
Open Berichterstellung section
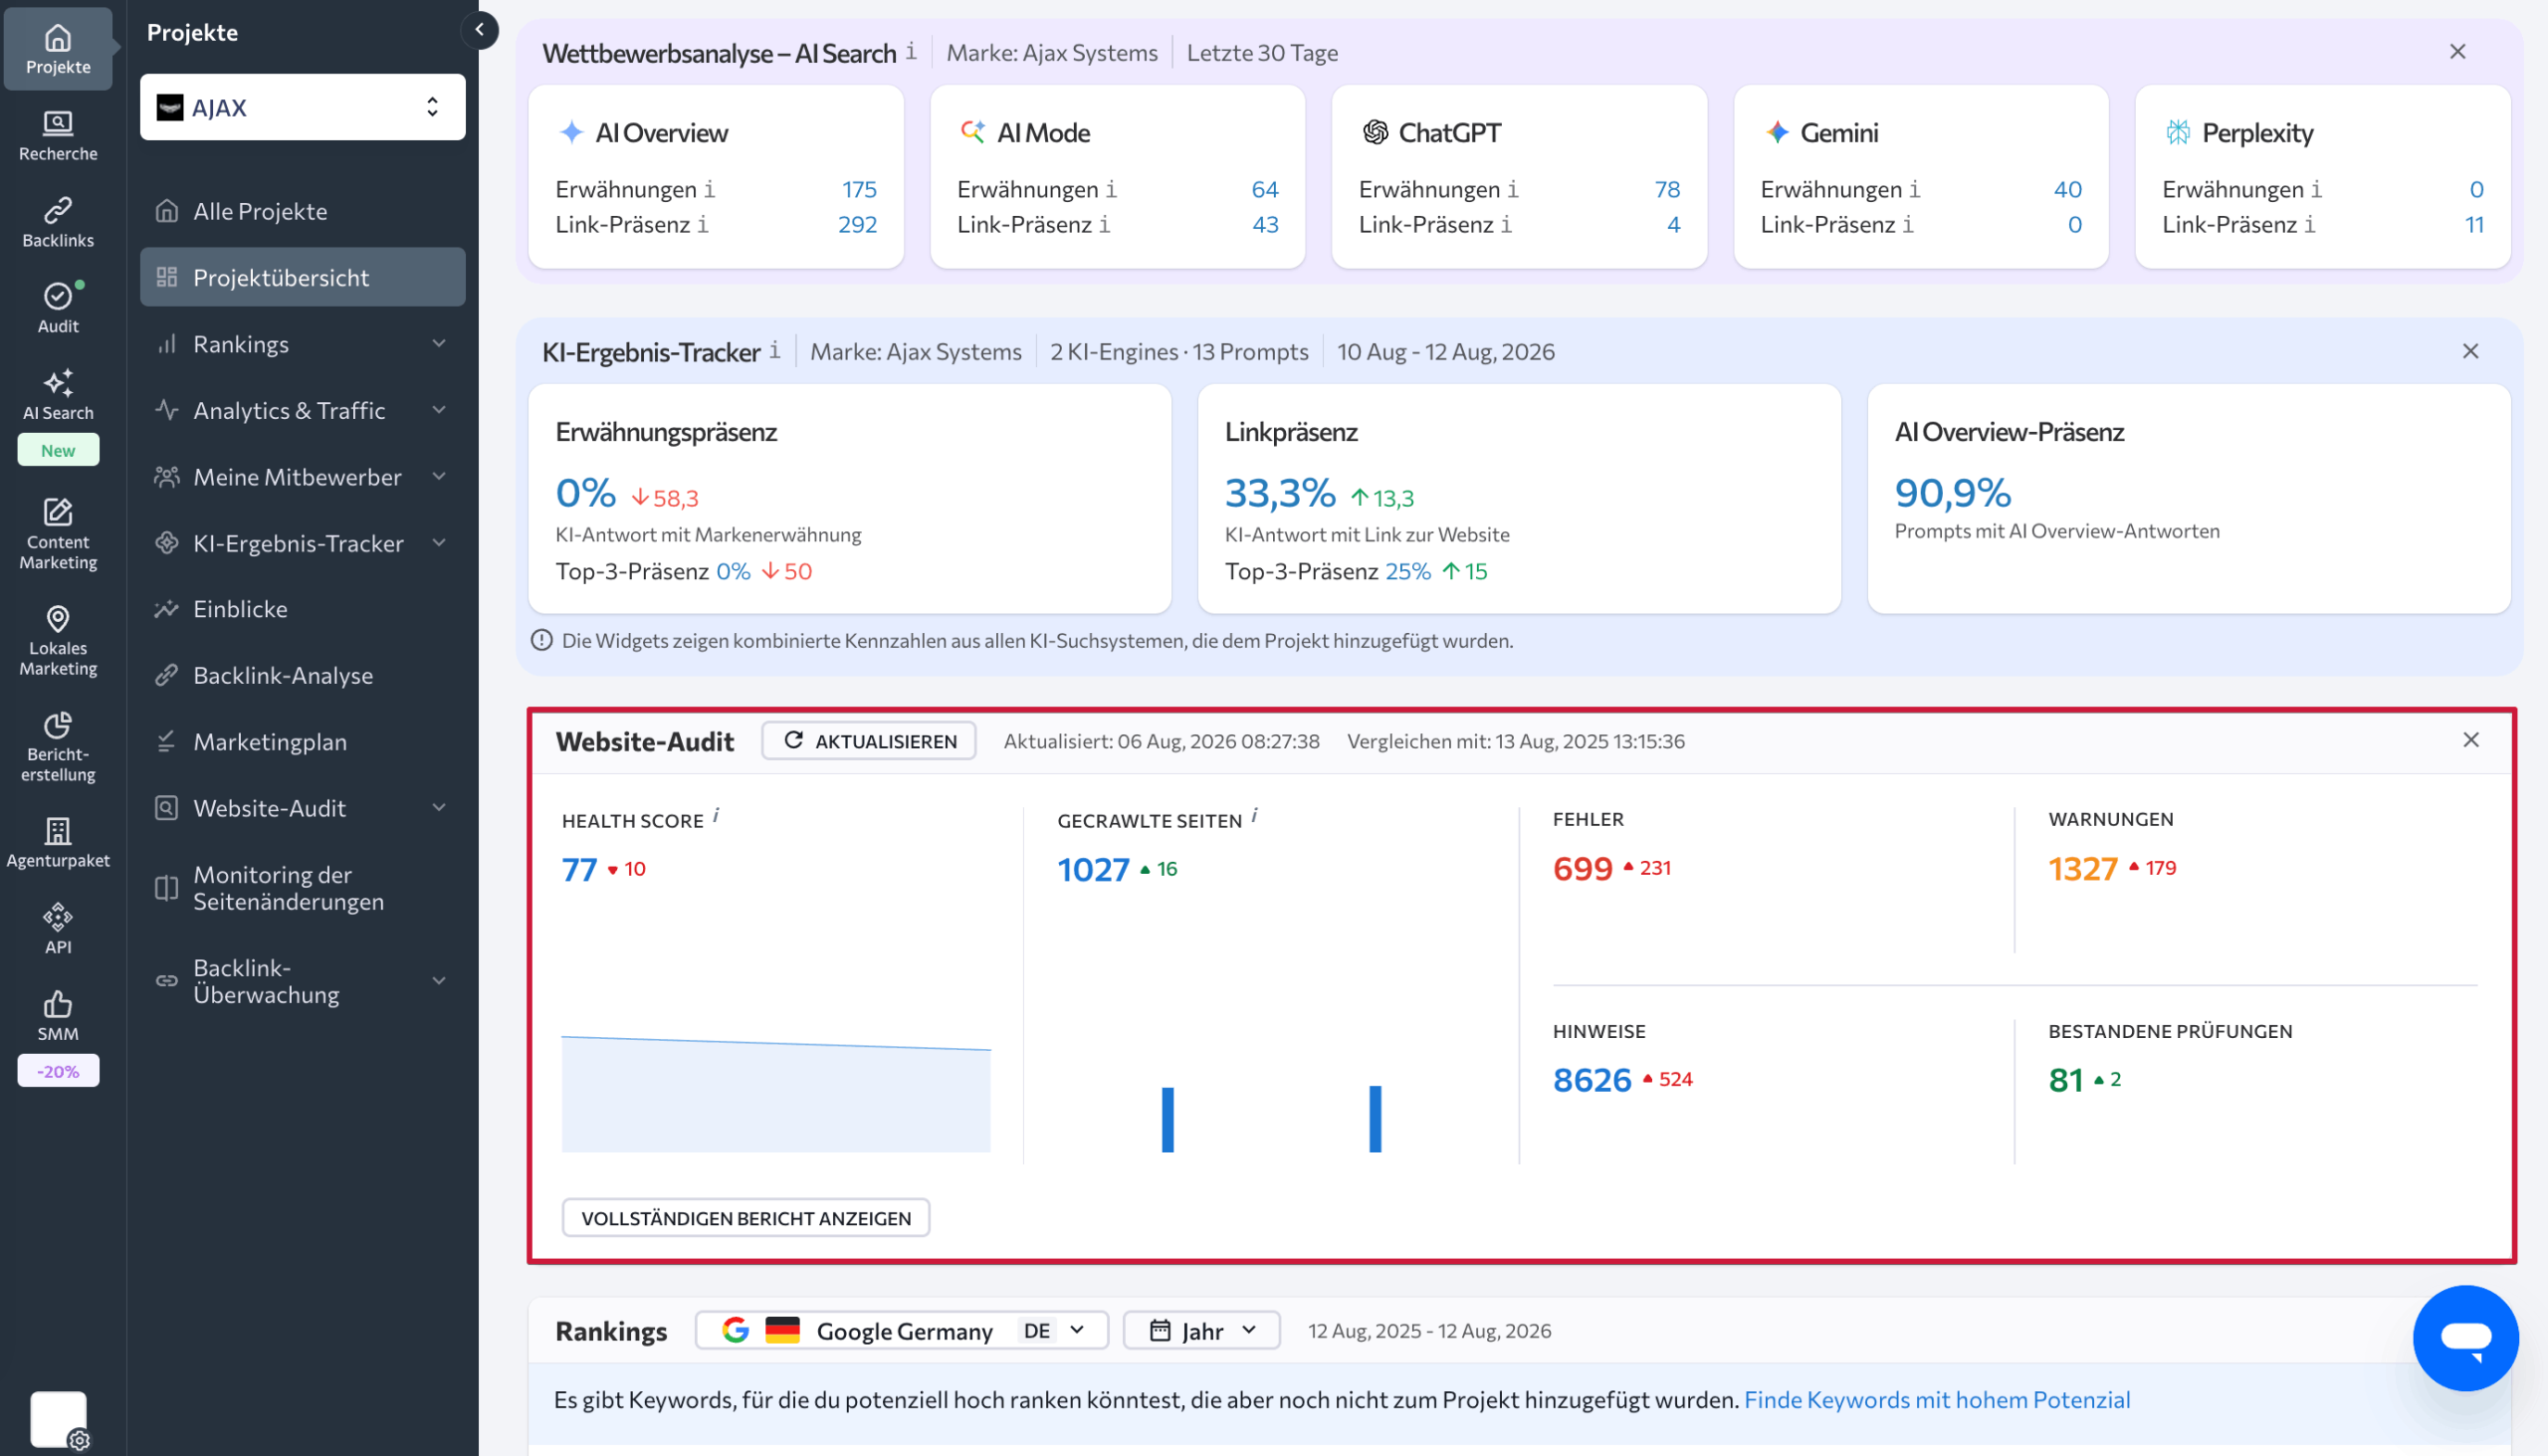pos(58,747)
